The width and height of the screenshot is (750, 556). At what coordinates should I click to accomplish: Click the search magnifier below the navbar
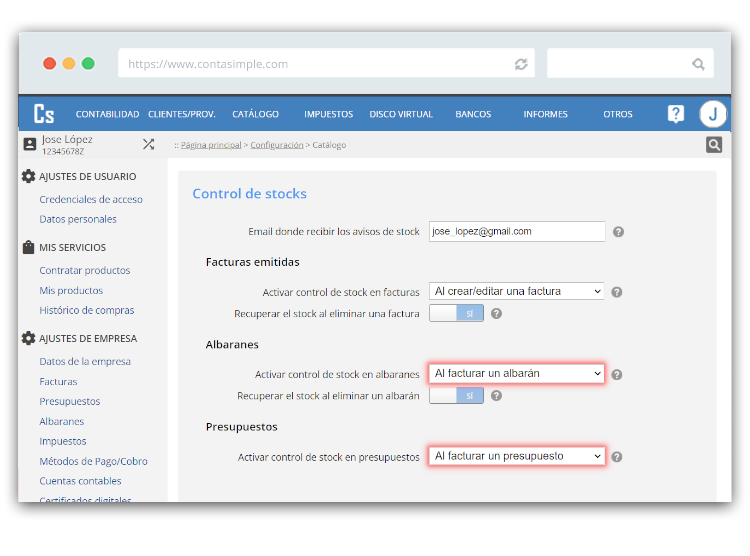tap(714, 145)
